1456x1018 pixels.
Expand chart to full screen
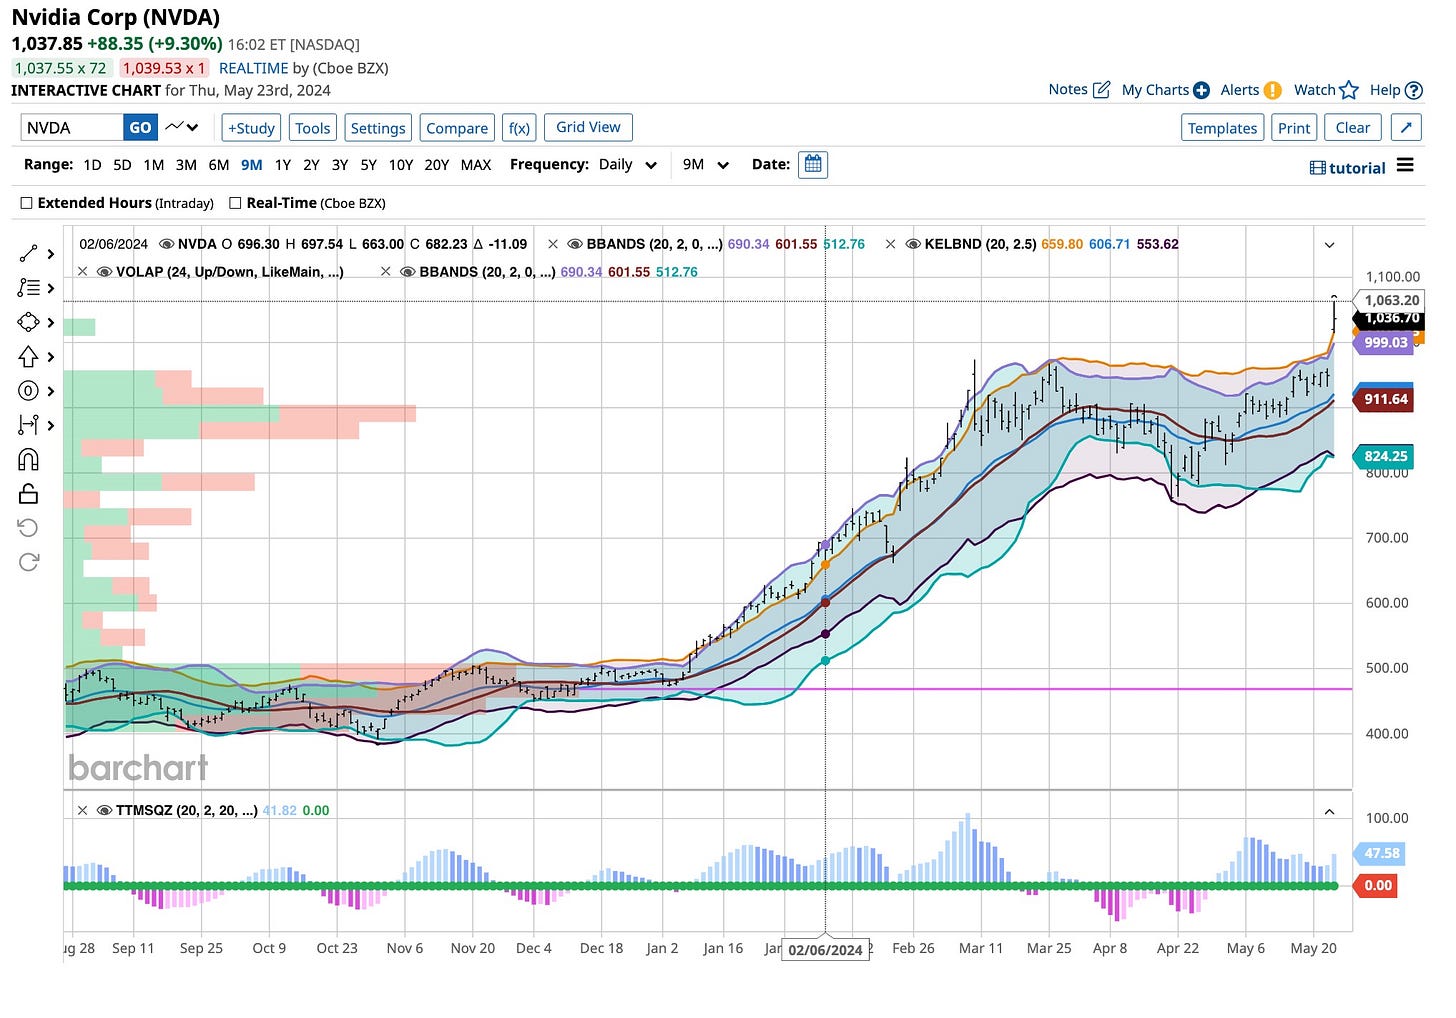click(1406, 128)
